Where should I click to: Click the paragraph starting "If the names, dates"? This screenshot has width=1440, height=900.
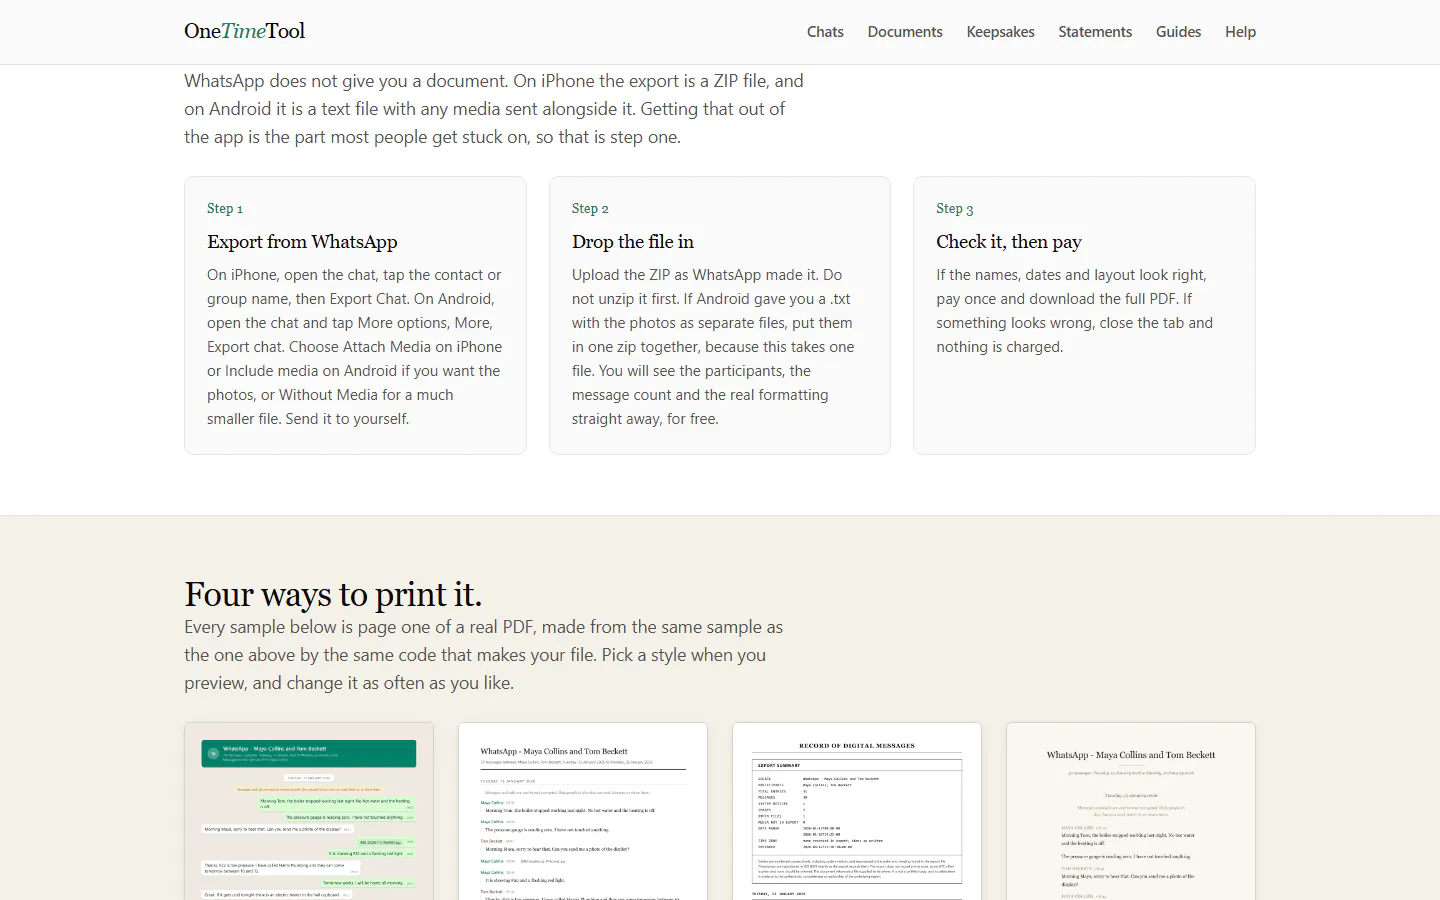tap(1075, 311)
